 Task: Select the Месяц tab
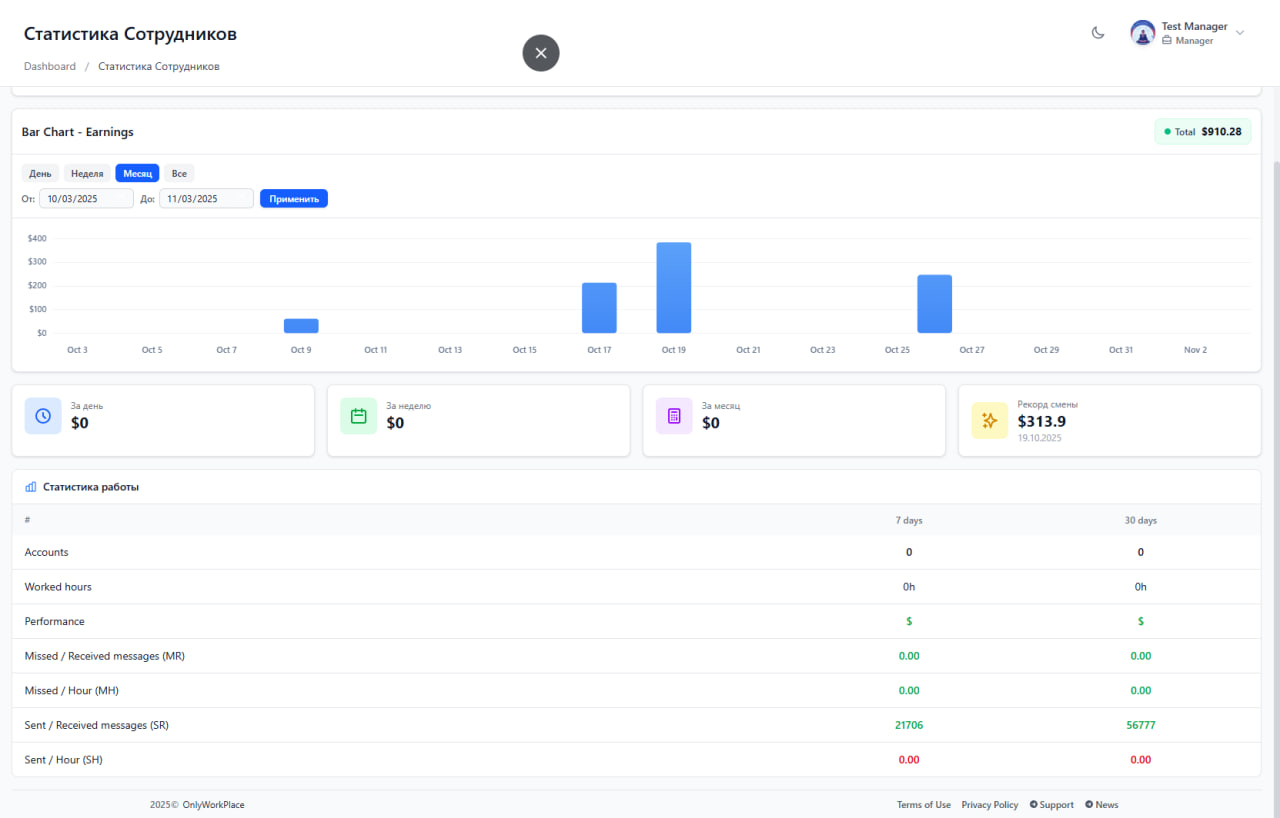click(137, 173)
